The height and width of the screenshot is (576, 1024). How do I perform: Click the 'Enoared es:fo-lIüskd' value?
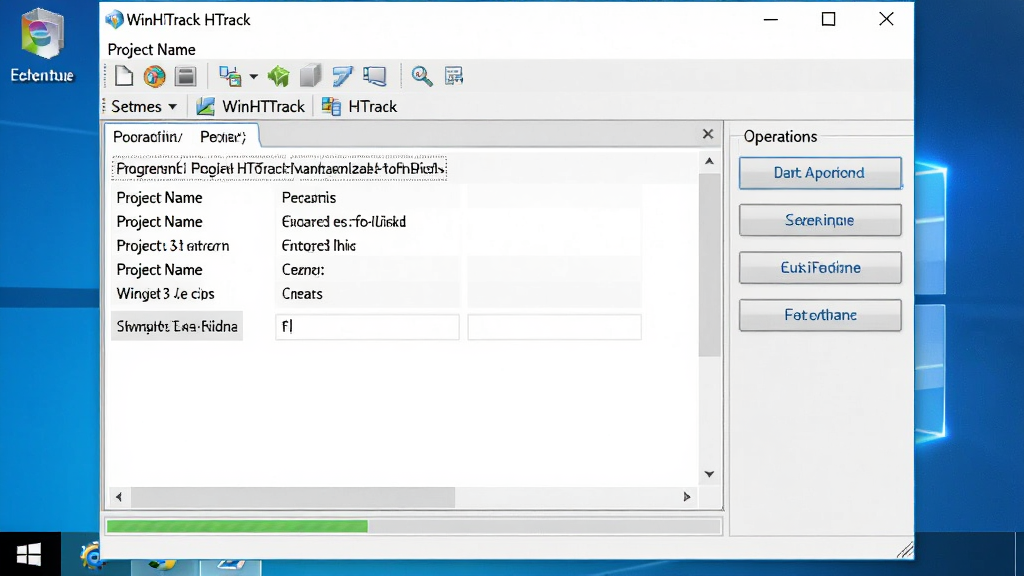pyautogui.click(x=344, y=222)
